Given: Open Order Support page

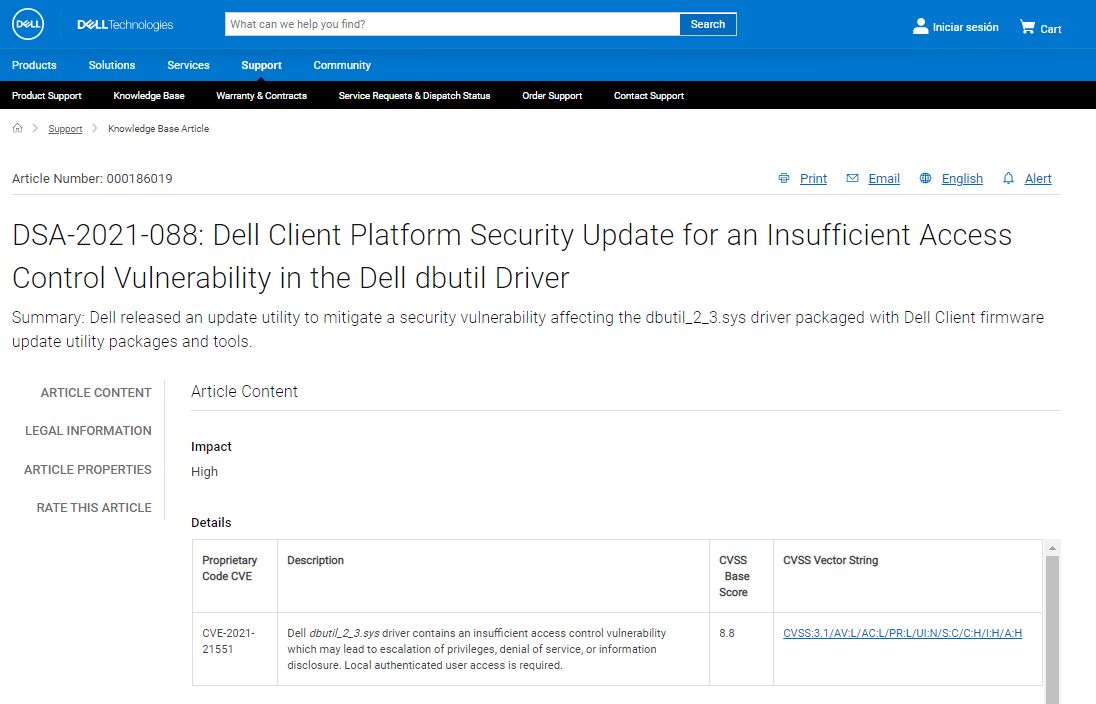Looking at the screenshot, I should point(552,96).
